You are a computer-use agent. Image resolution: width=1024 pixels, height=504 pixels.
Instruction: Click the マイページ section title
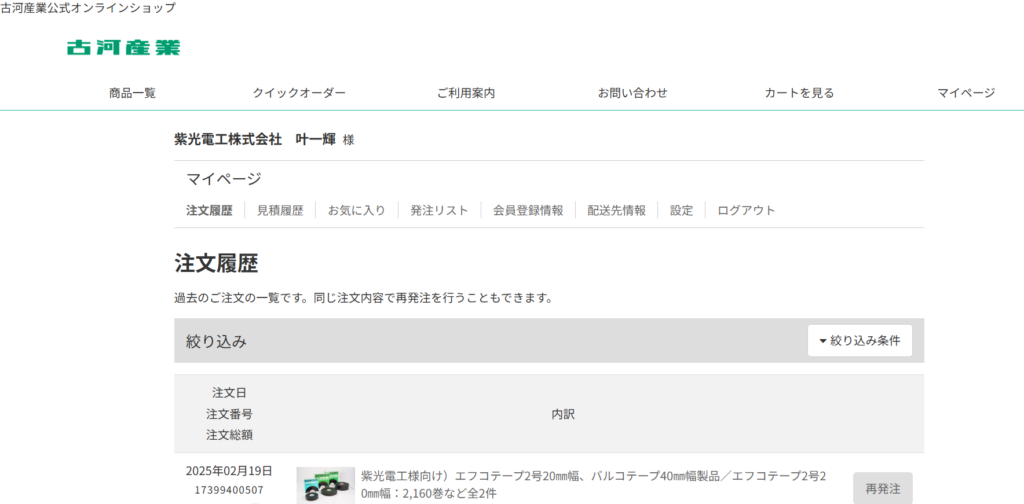(x=224, y=179)
